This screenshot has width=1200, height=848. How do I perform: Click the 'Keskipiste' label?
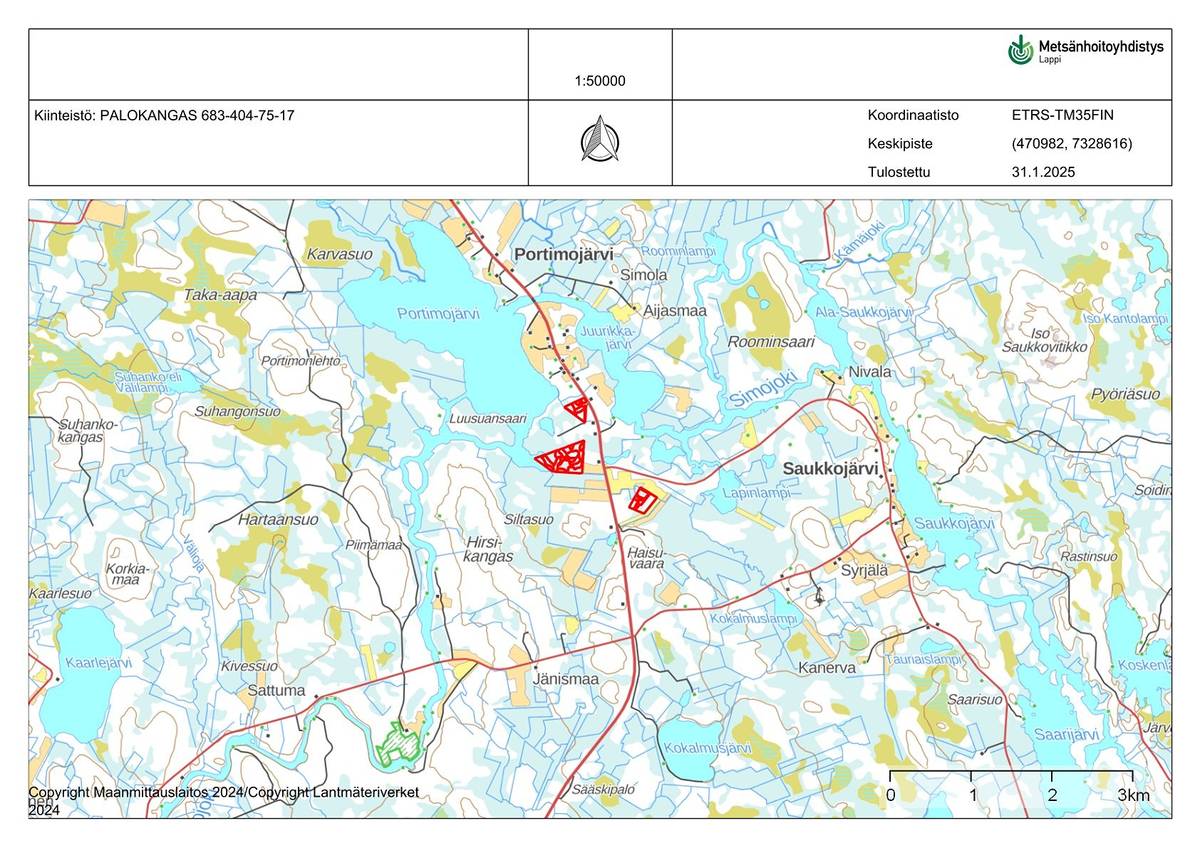point(900,143)
